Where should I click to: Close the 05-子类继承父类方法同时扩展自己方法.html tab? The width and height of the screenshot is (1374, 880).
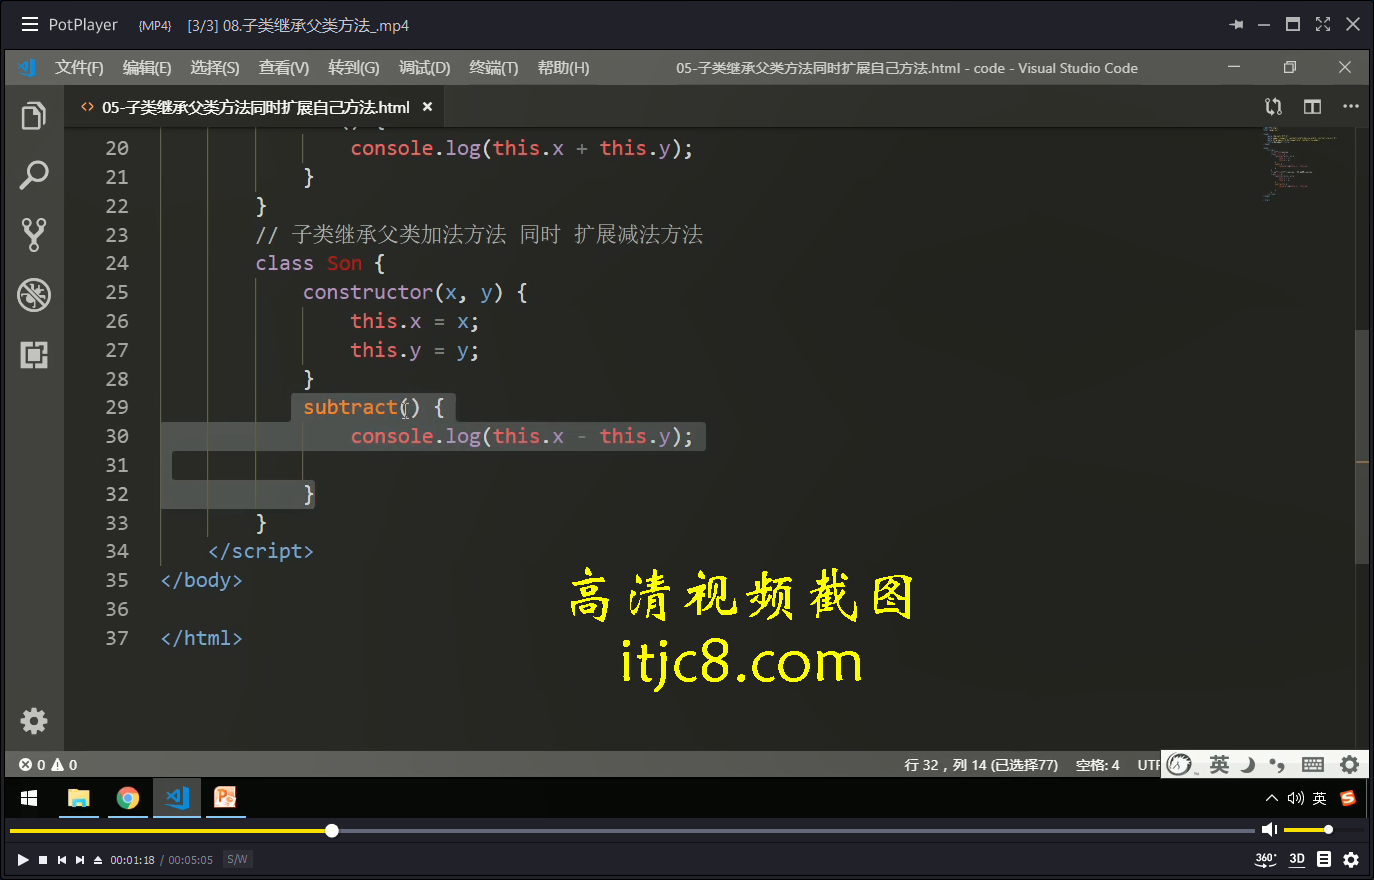tap(428, 107)
